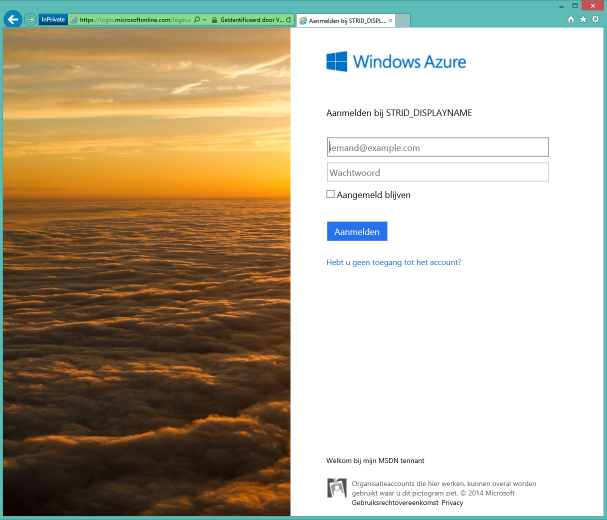Click the browser Forward arrow button
This screenshot has width=607, height=520.
30,19
